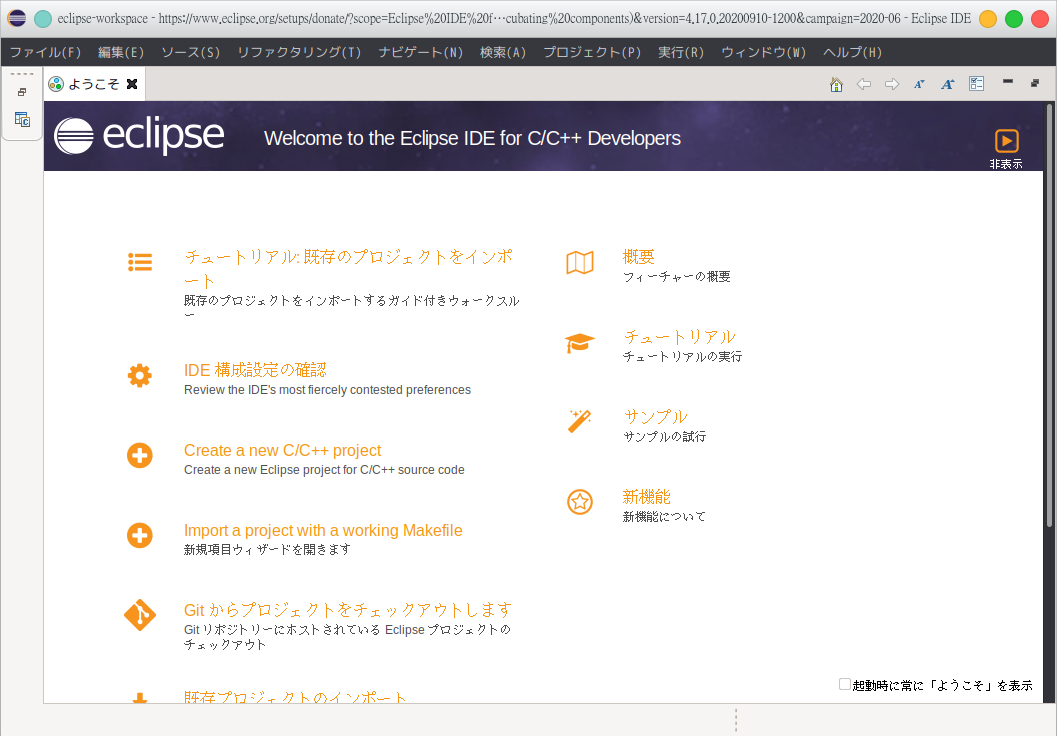Click the Git link description mentioning 'Git リポジトリーにホスト'

click(348, 637)
